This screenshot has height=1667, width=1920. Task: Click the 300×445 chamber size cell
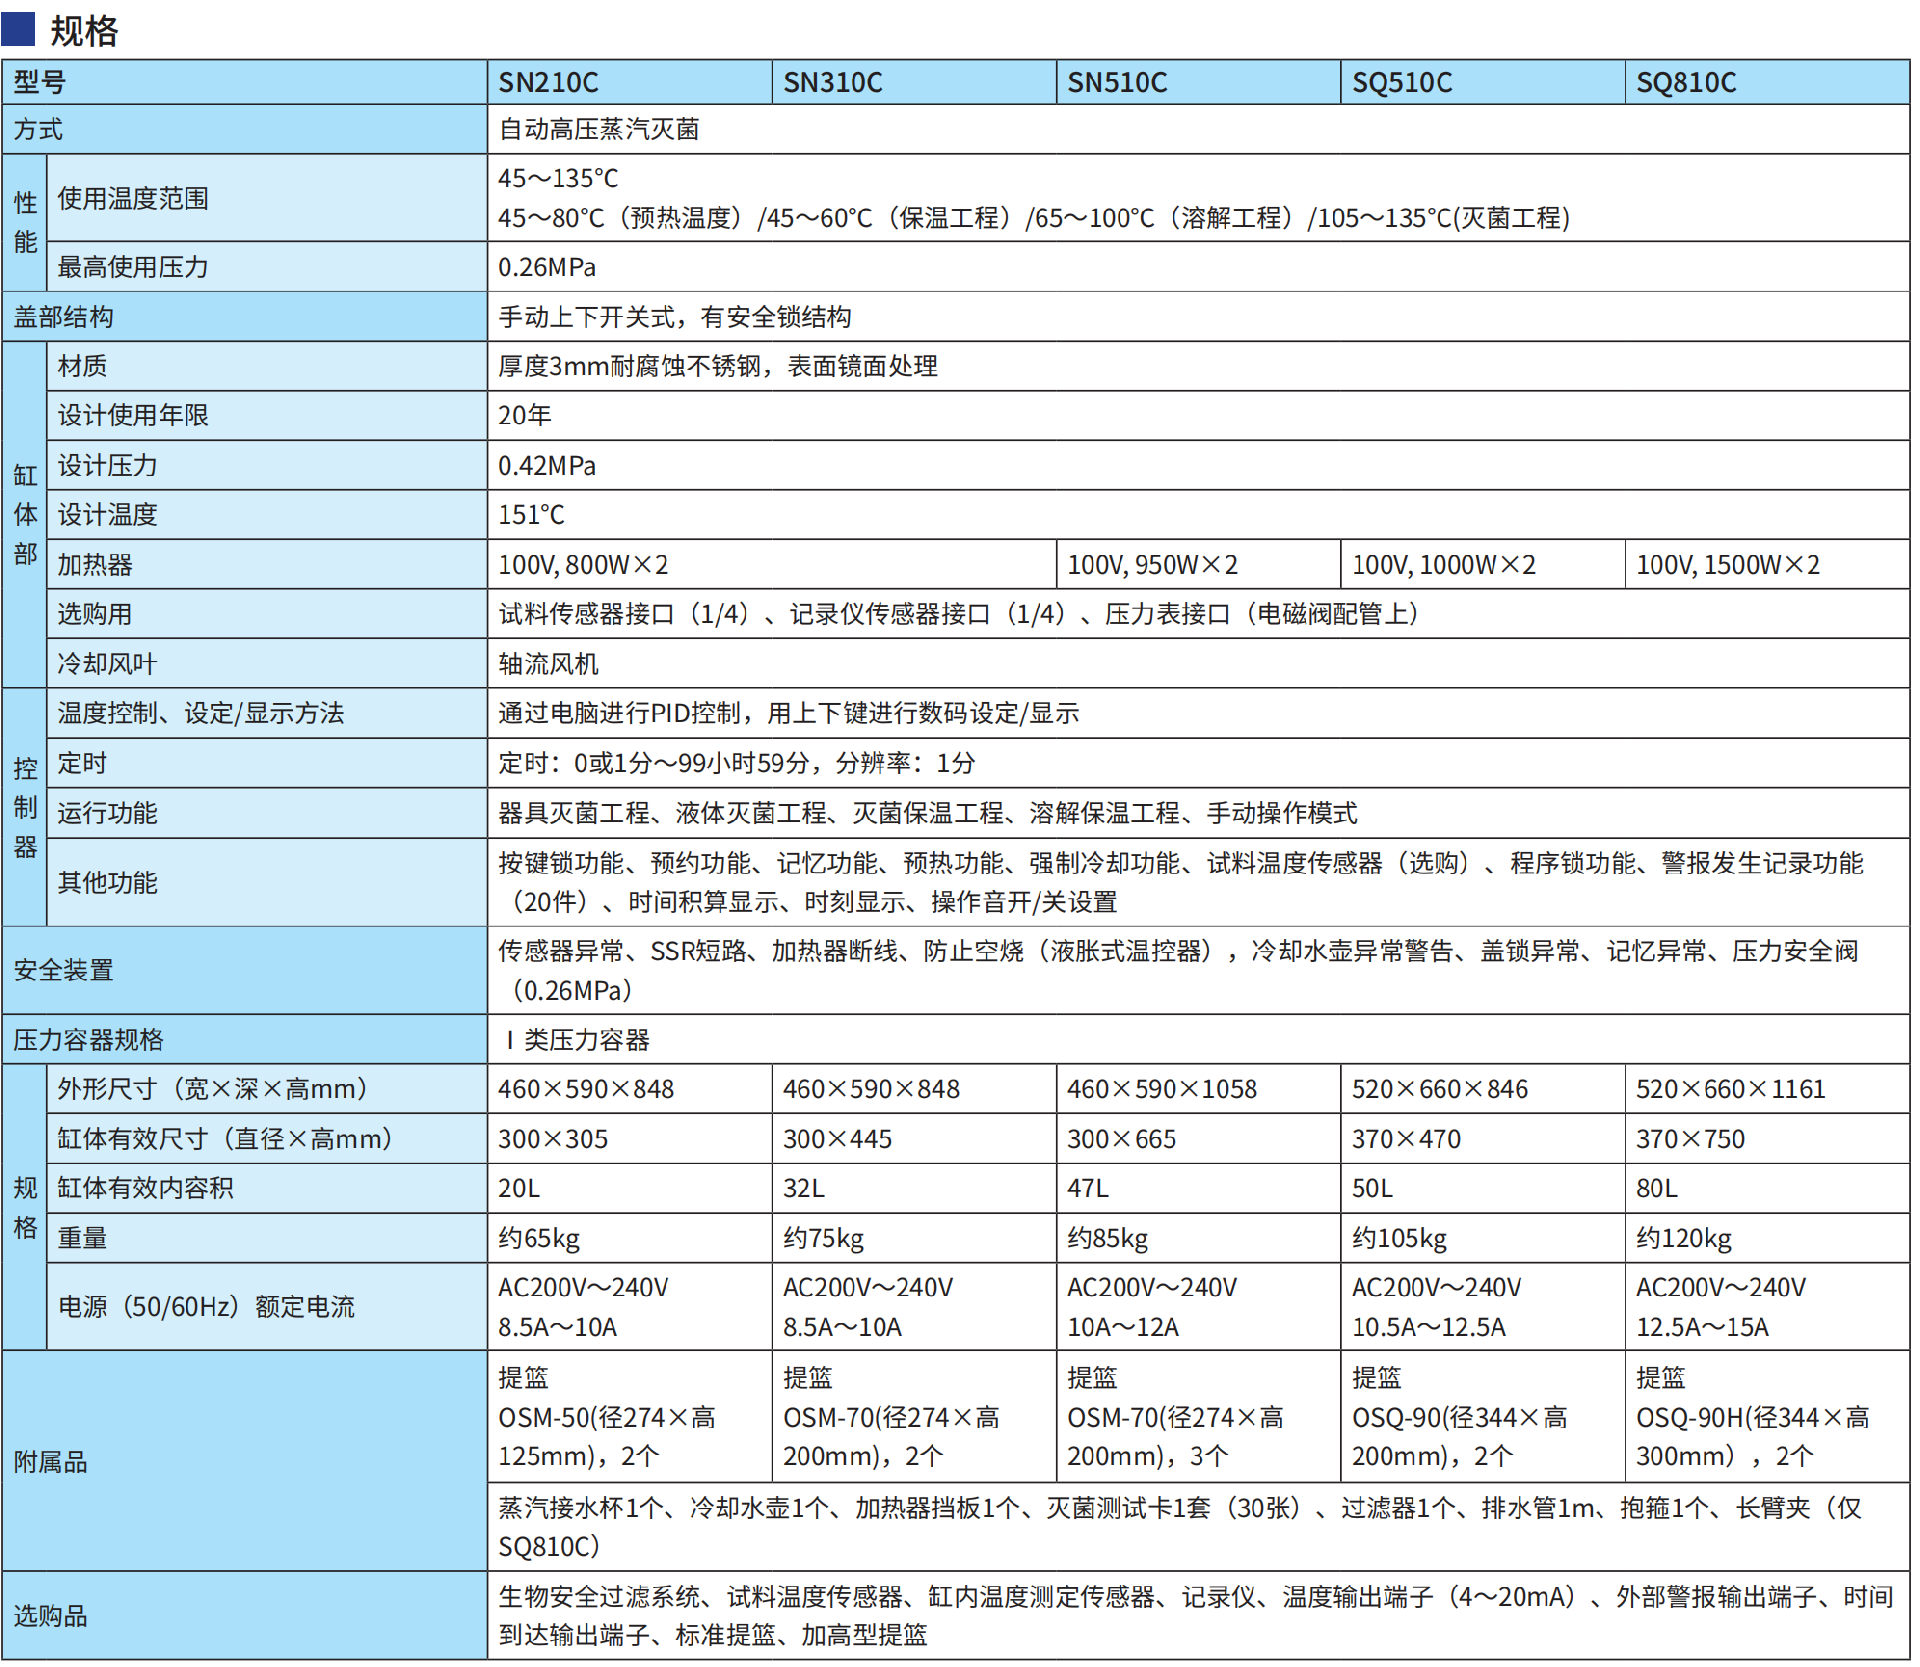pos(913,1139)
